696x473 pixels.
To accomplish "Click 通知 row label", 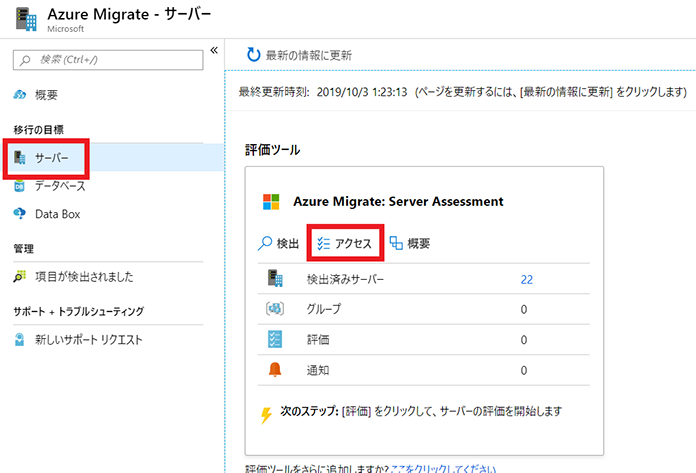I will pos(318,370).
